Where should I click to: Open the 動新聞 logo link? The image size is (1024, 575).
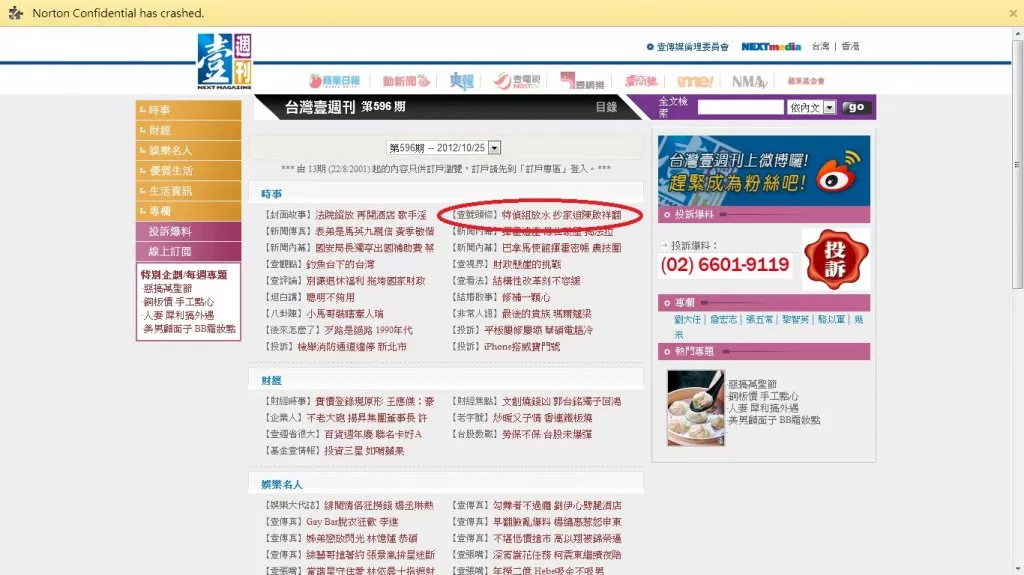406,81
